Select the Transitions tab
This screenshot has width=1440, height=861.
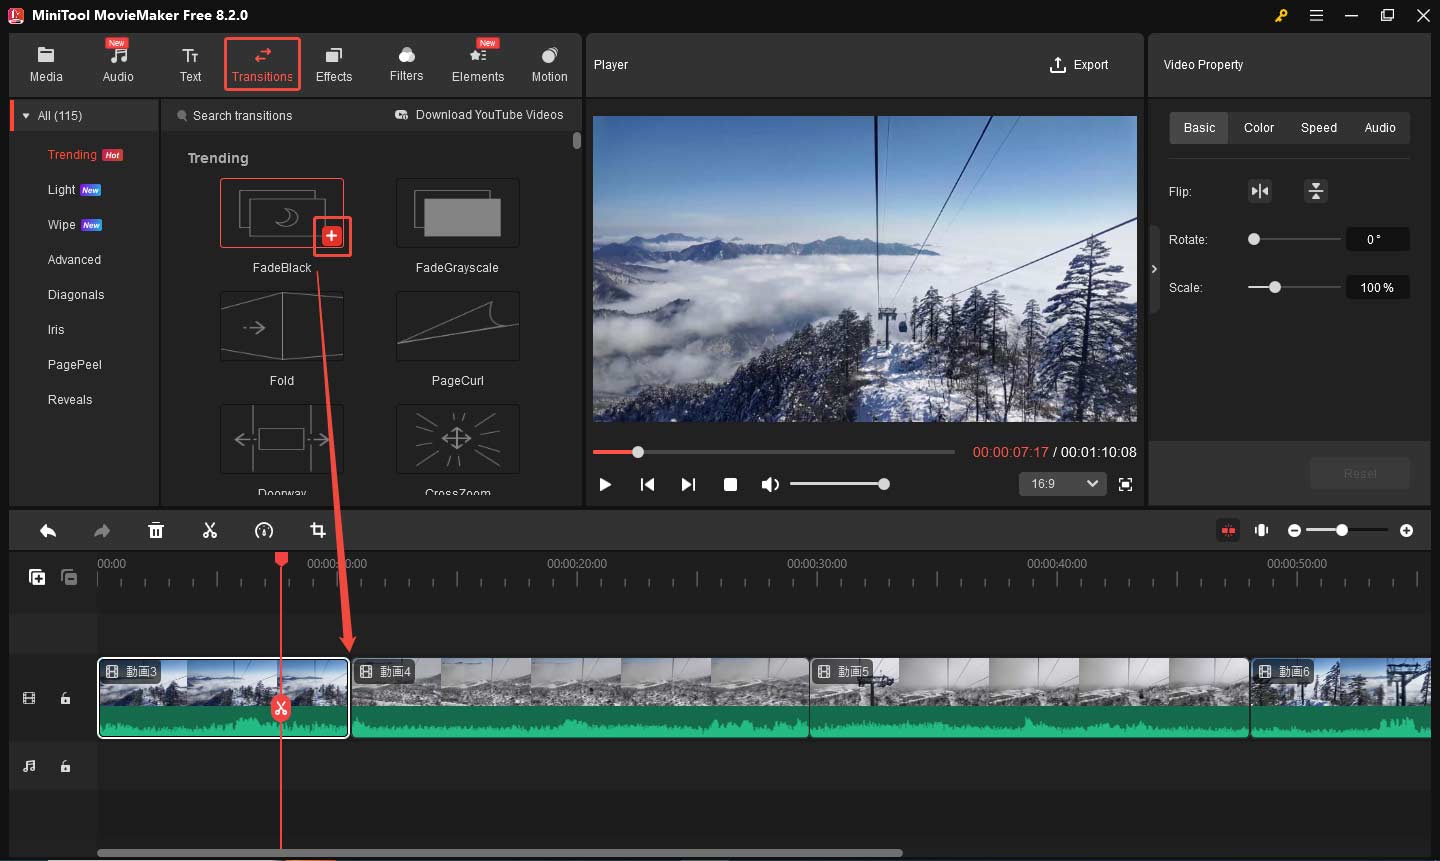pyautogui.click(x=262, y=64)
